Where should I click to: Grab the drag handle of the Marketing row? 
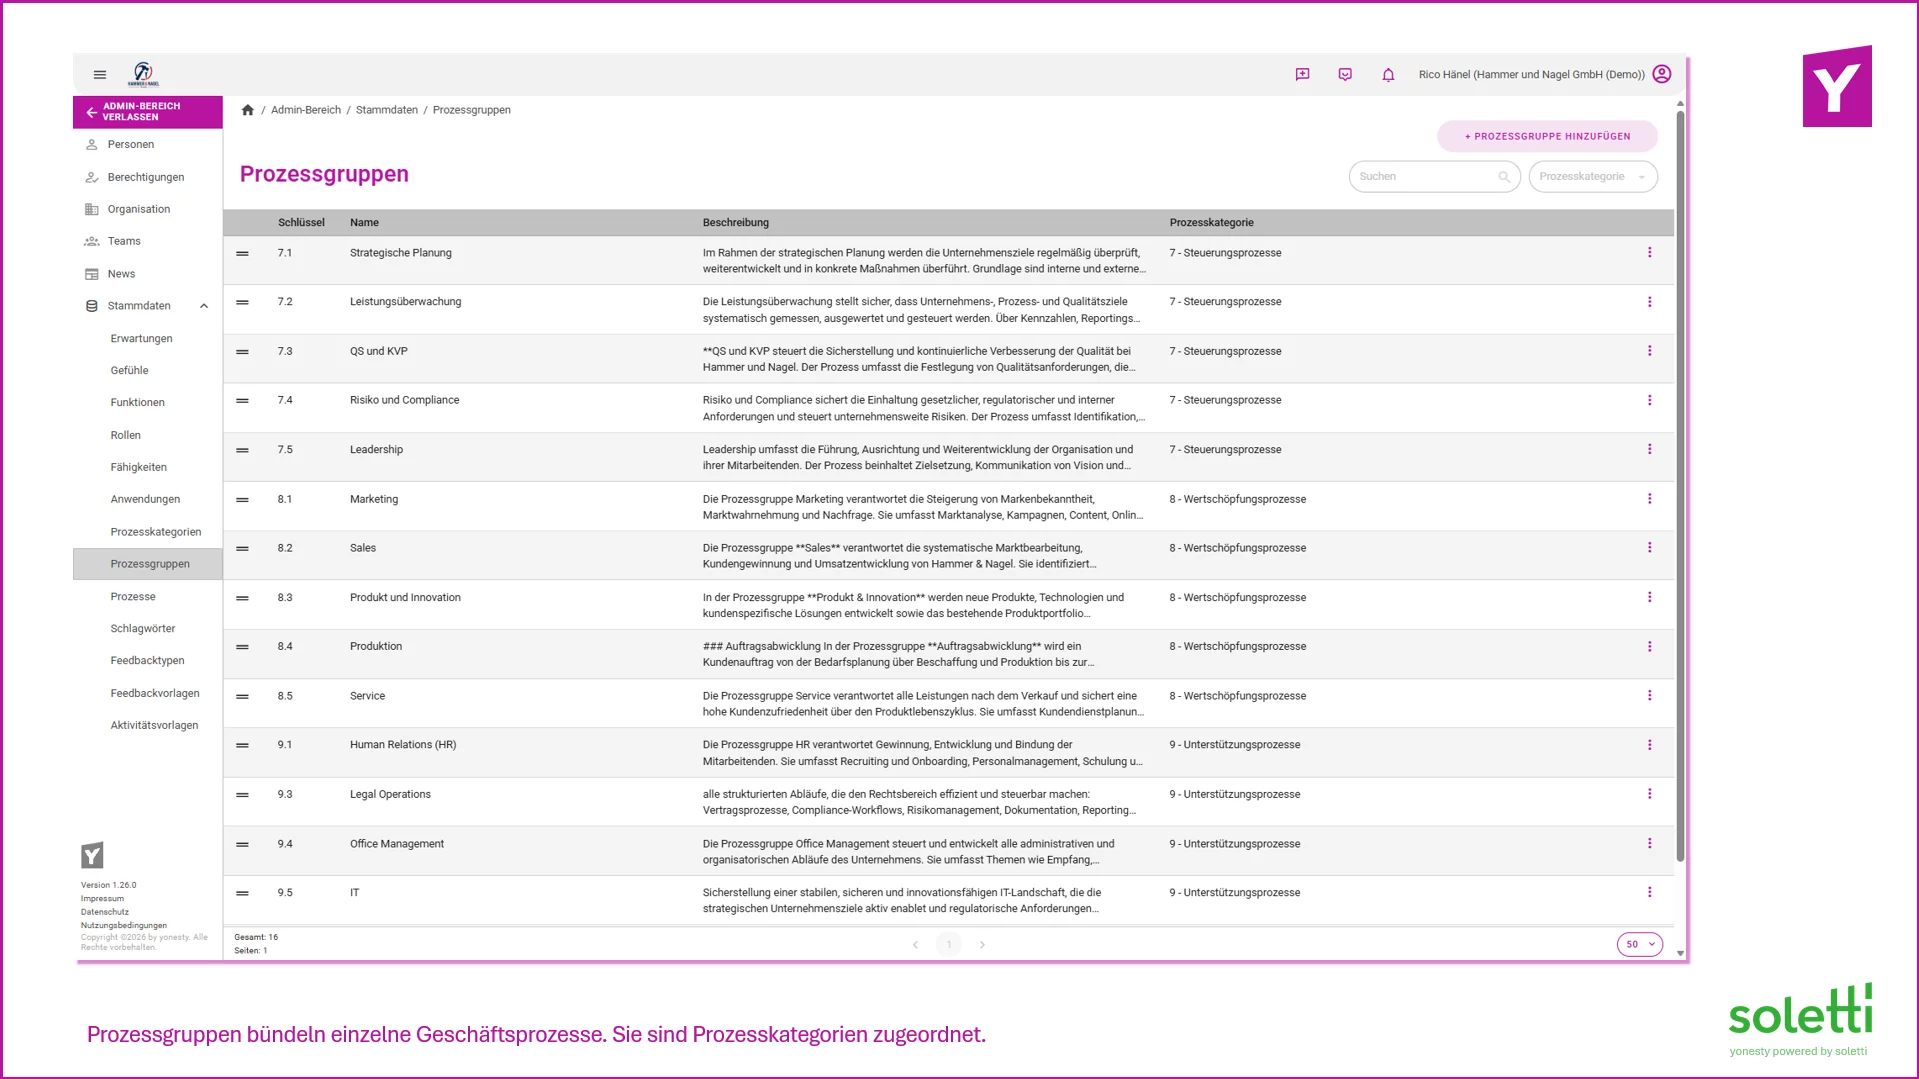click(242, 500)
